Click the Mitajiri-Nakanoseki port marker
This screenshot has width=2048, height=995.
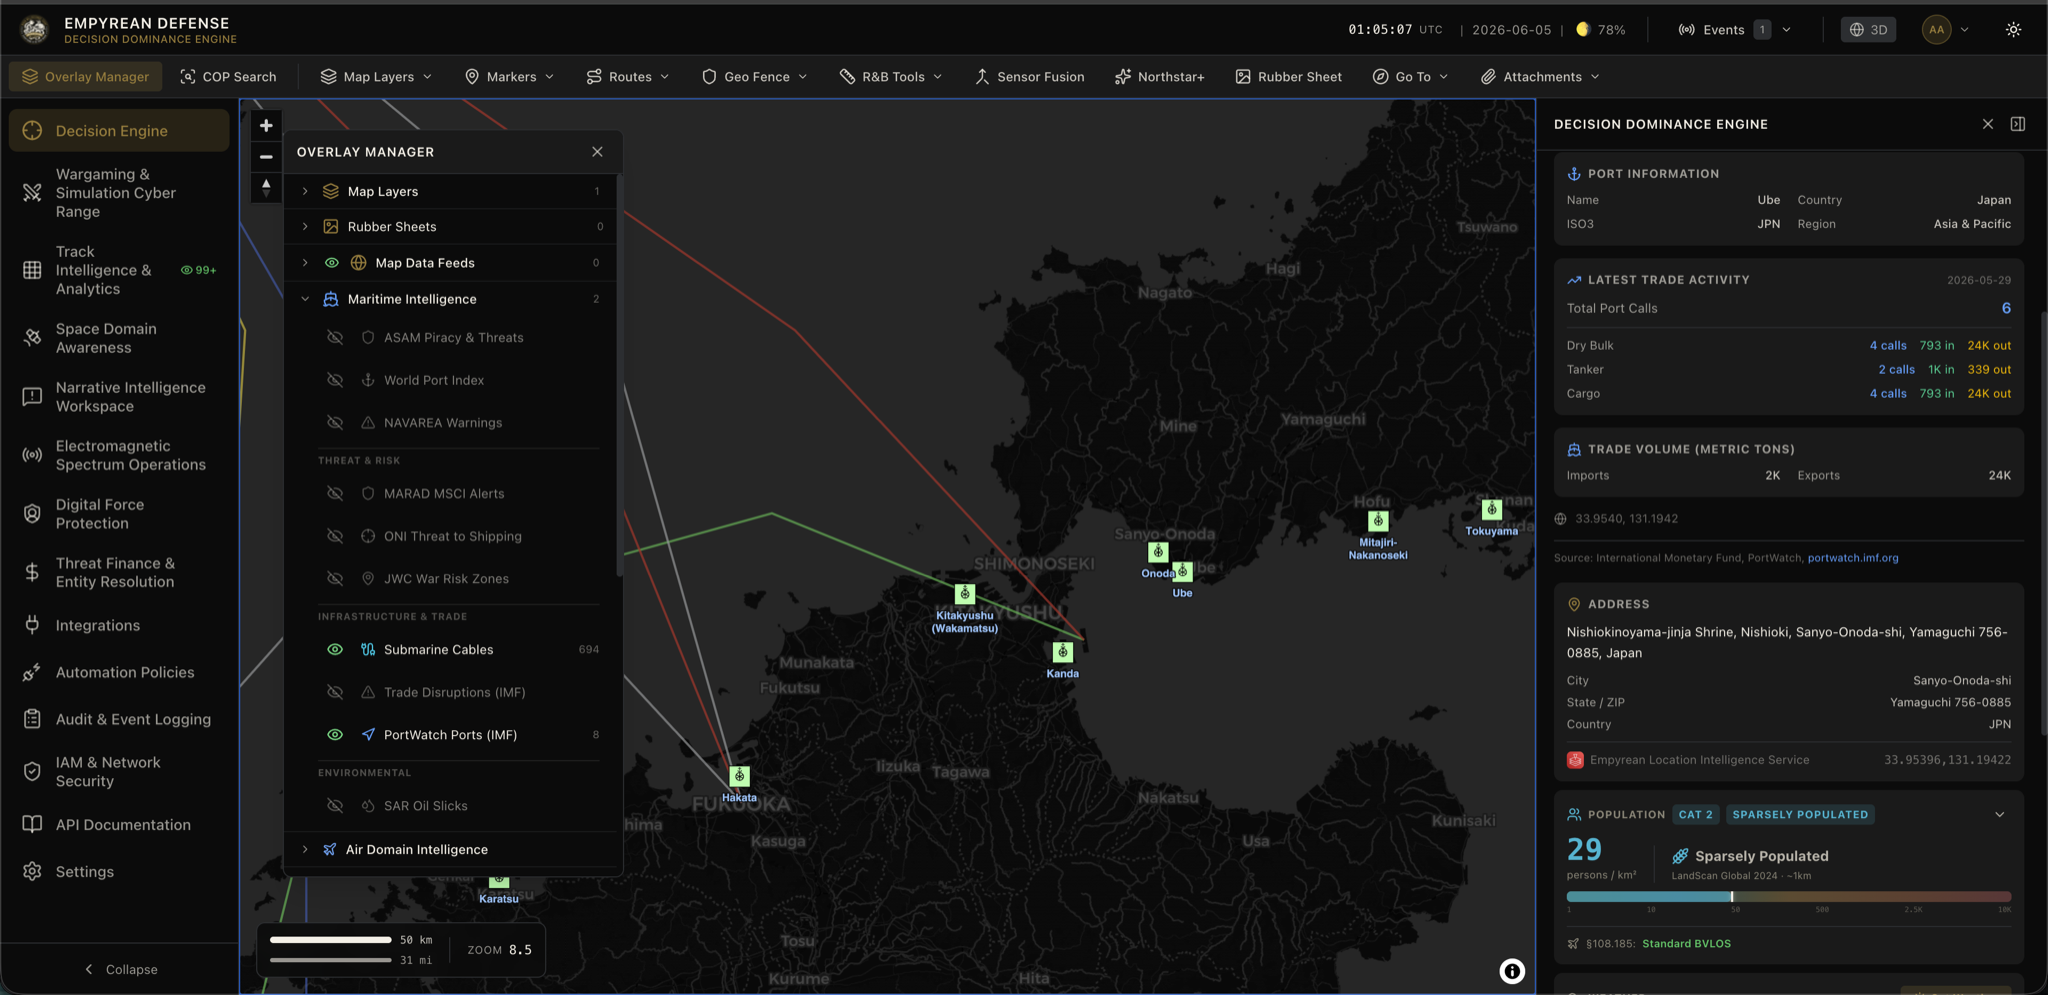[x=1378, y=521]
